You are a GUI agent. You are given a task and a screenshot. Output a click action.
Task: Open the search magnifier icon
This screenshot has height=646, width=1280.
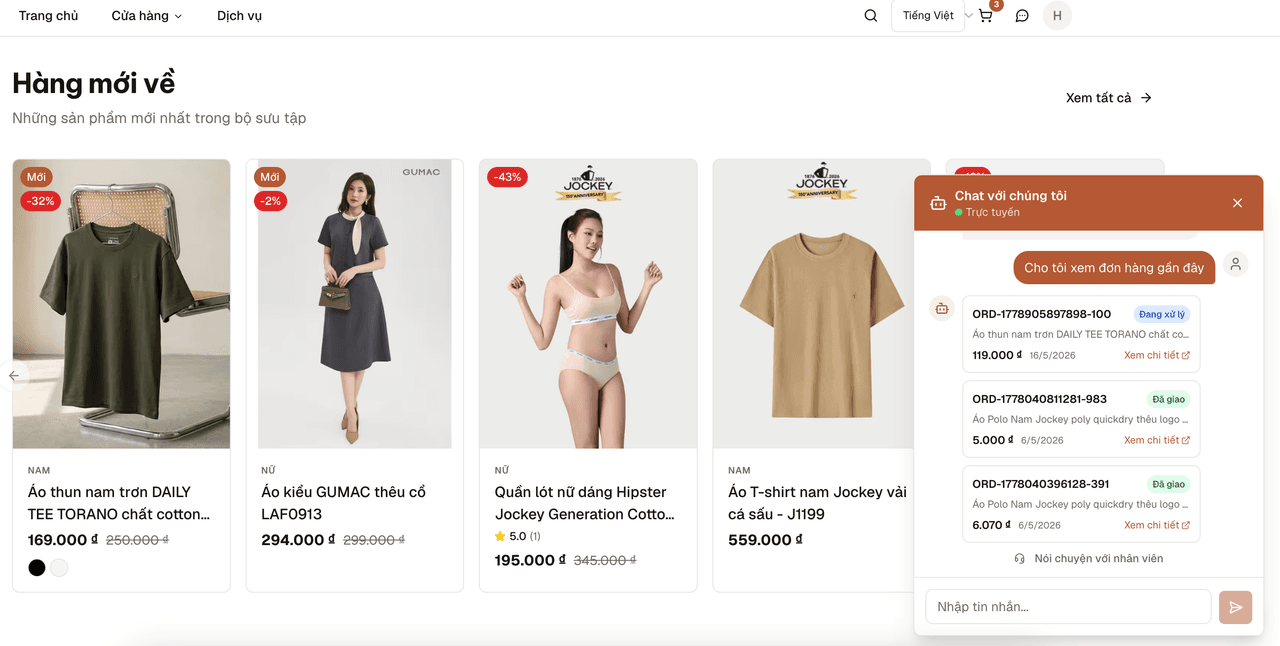[x=871, y=16]
